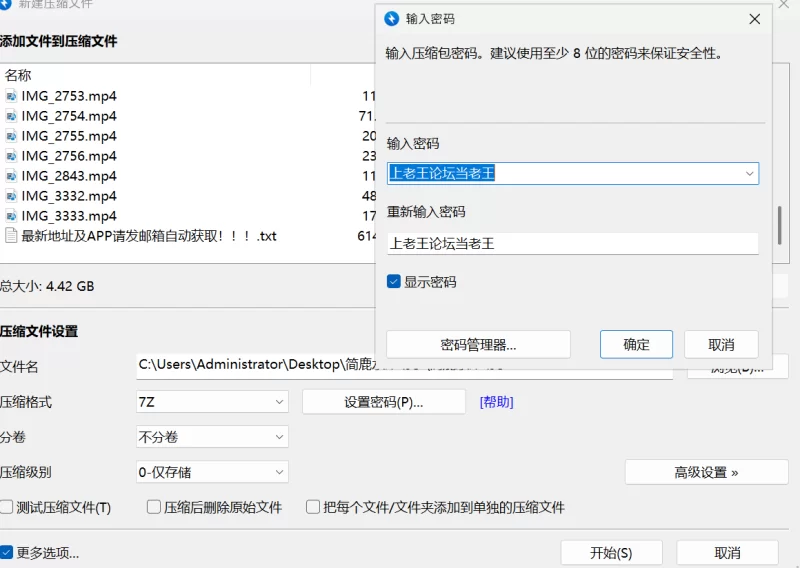
Task: Click the file icon of IMG_2843.mp4
Action: (x=11, y=176)
